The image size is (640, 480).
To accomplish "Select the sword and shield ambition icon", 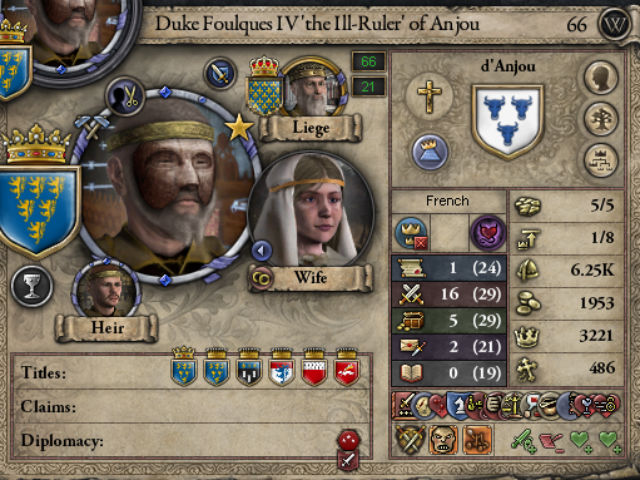I will coord(220,74).
